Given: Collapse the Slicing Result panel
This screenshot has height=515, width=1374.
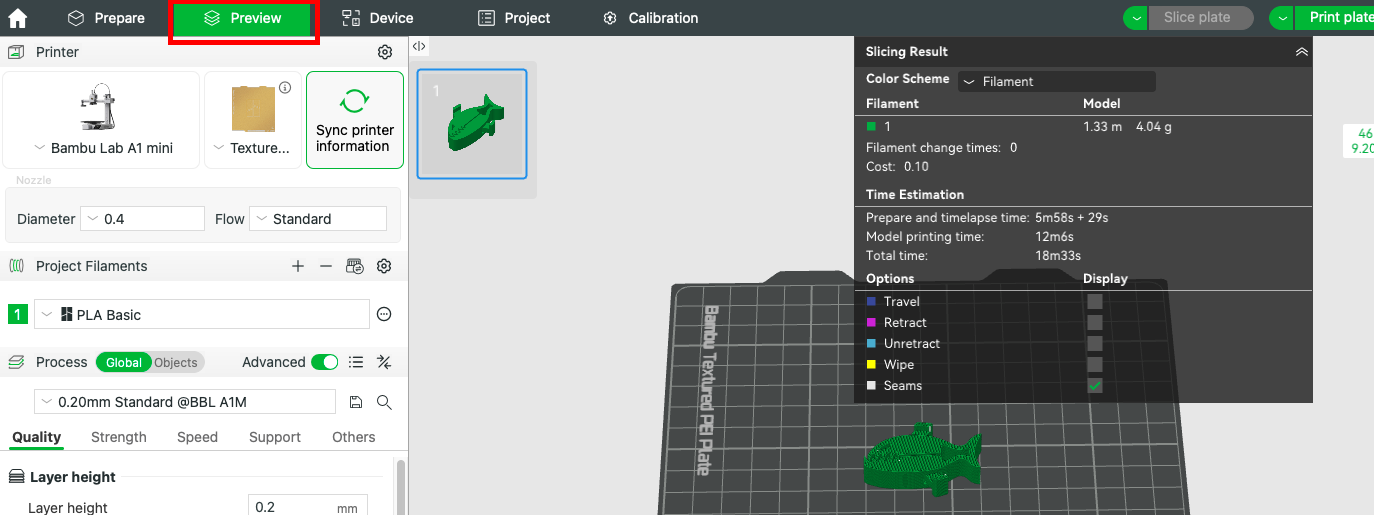Looking at the screenshot, I should tap(1301, 51).
